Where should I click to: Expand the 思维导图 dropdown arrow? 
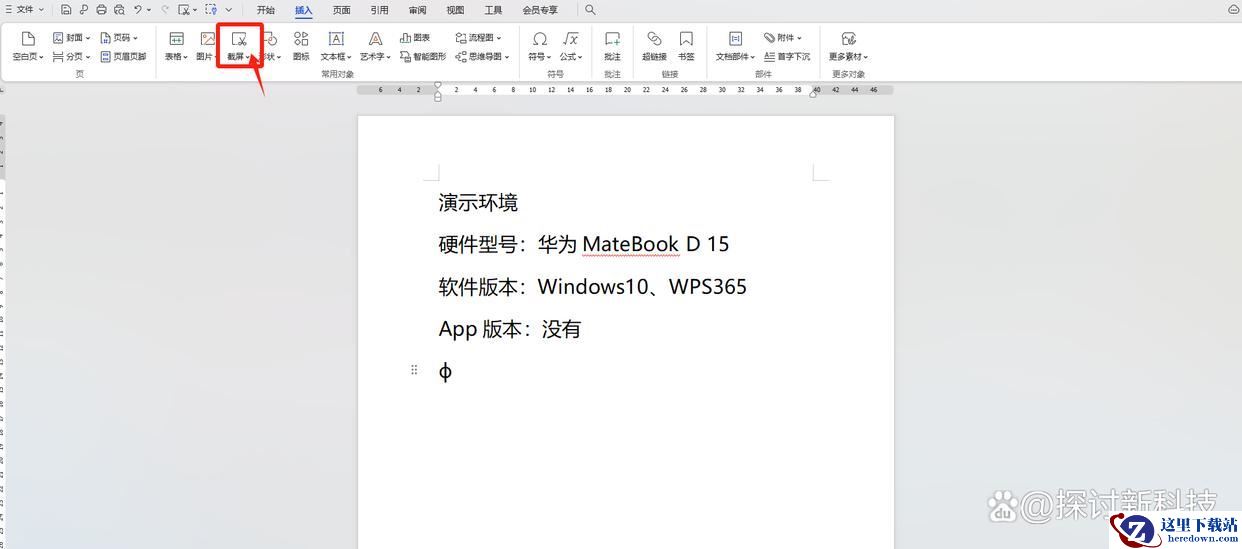(507, 57)
